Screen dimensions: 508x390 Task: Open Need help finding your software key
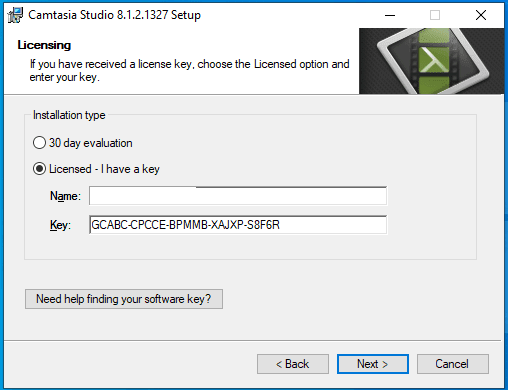click(124, 299)
